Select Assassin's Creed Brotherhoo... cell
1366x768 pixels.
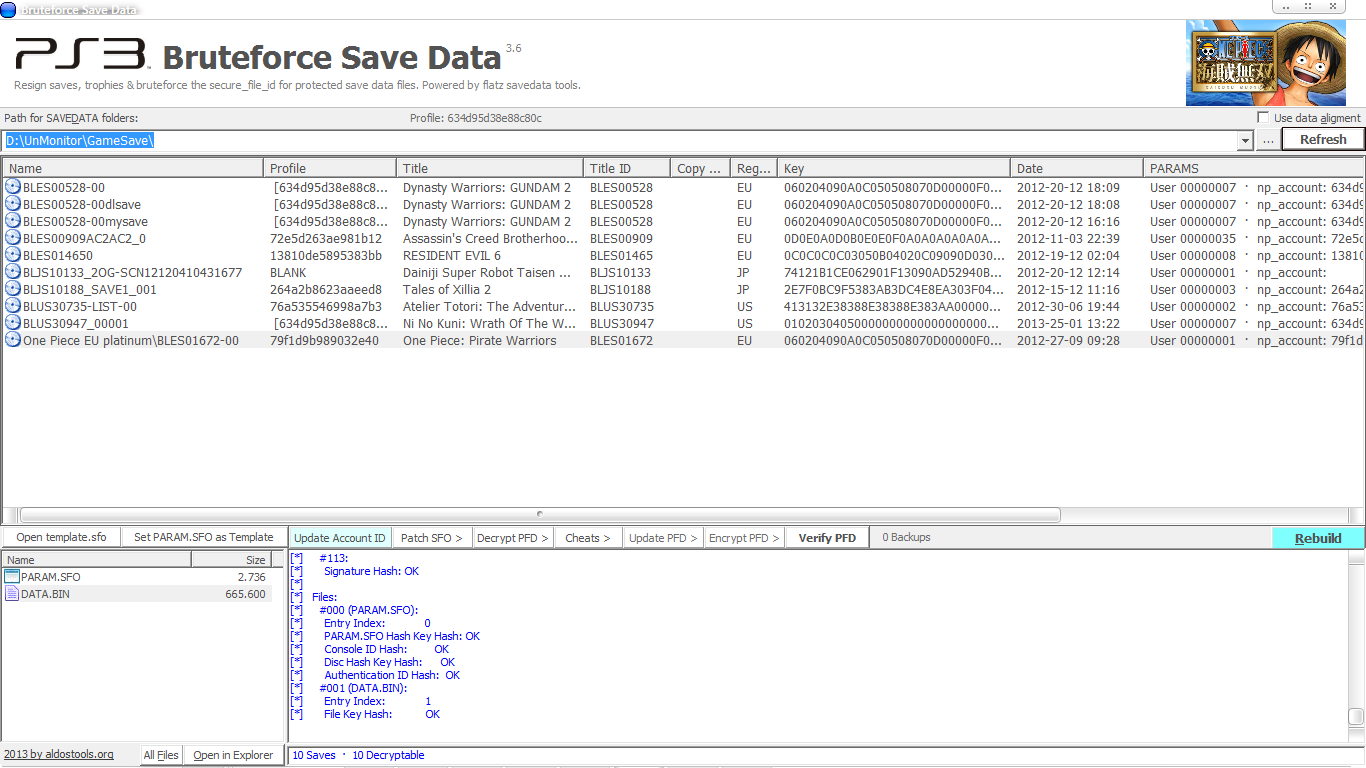click(490, 239)
